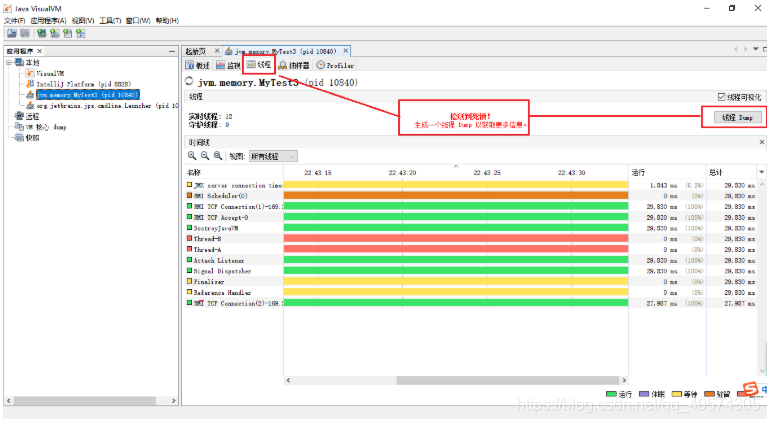The width and height of the screenshot is (770, 423).
Task: Click the timeline horizontal scrollbar thumb
Action: coord(508,380)
